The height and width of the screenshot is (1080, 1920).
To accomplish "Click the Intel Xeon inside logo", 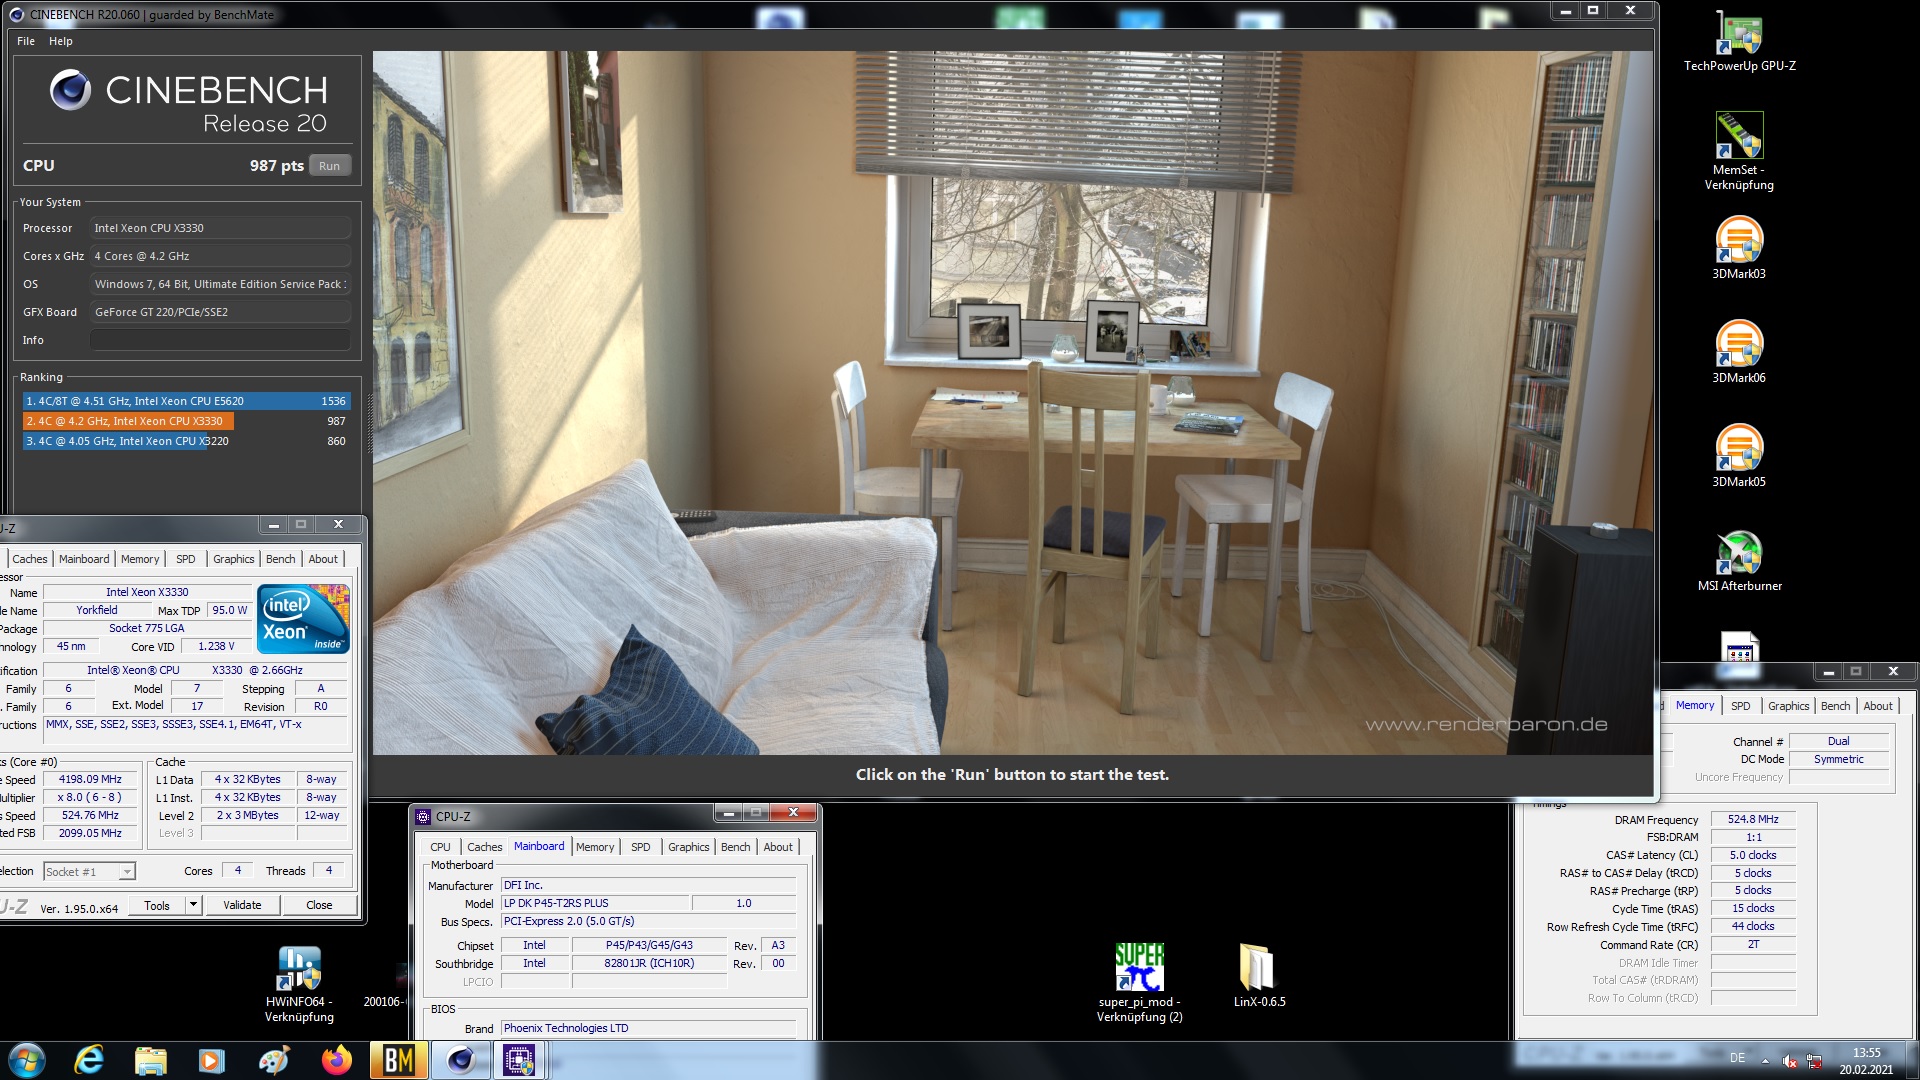I will click(303, 618).
